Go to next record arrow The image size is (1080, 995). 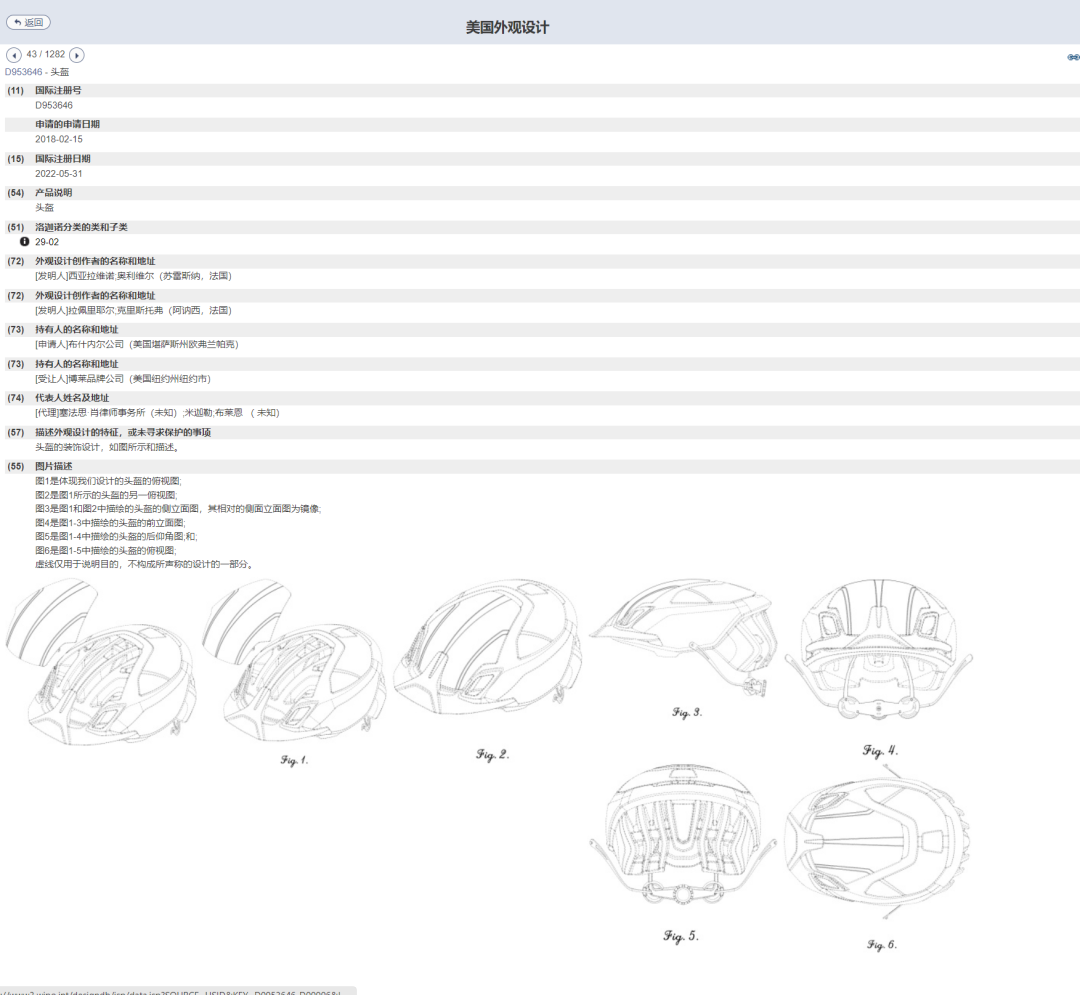(x=77, y=55)
